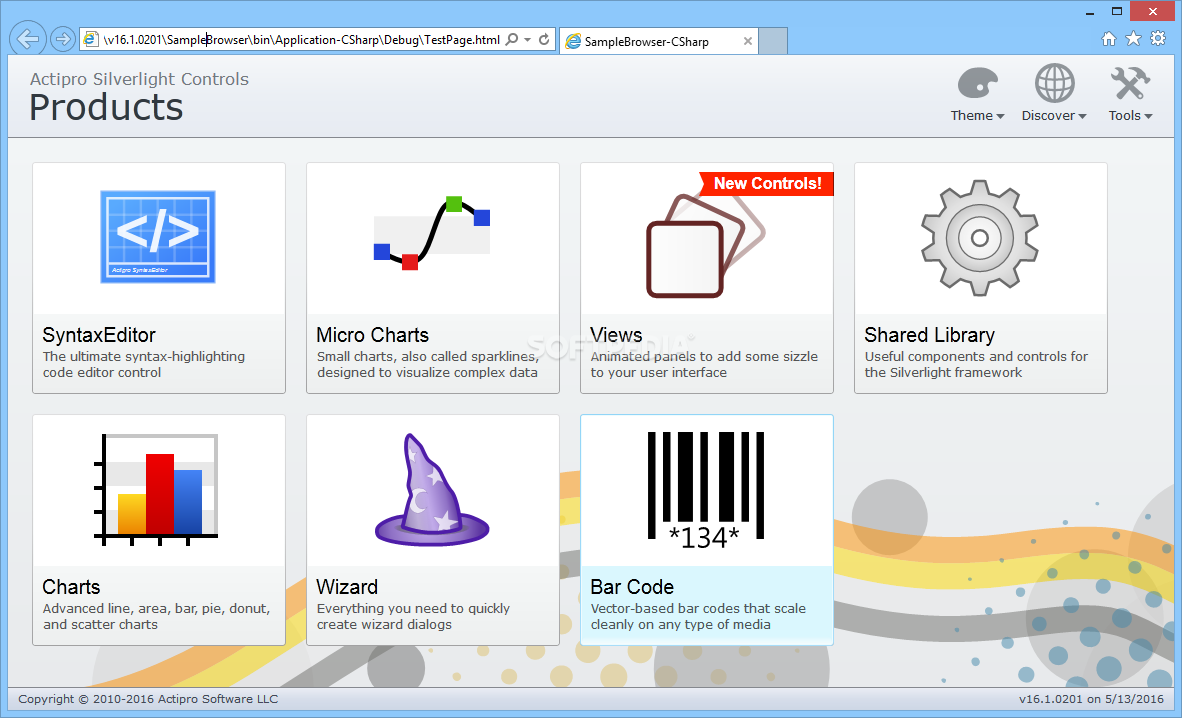Go back with the browser Back arrow

28,38
